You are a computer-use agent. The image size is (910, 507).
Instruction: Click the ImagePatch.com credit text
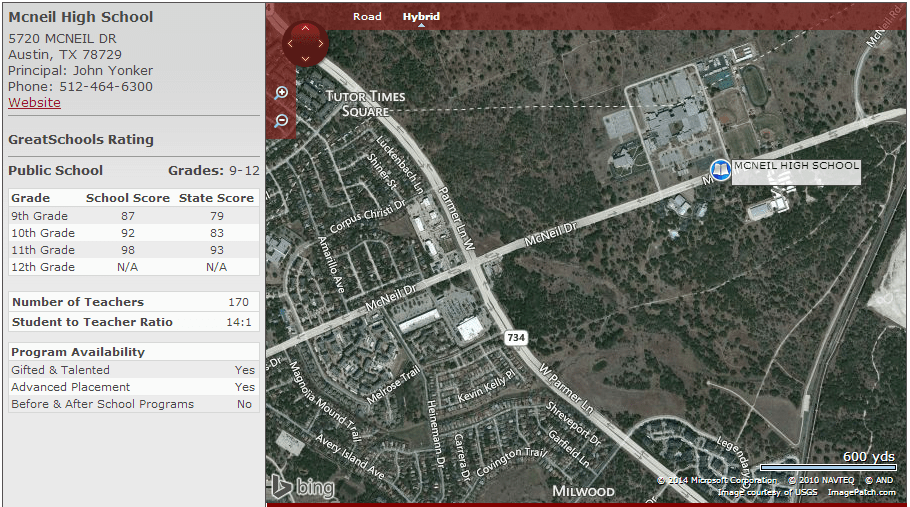[x=861, y=492]
